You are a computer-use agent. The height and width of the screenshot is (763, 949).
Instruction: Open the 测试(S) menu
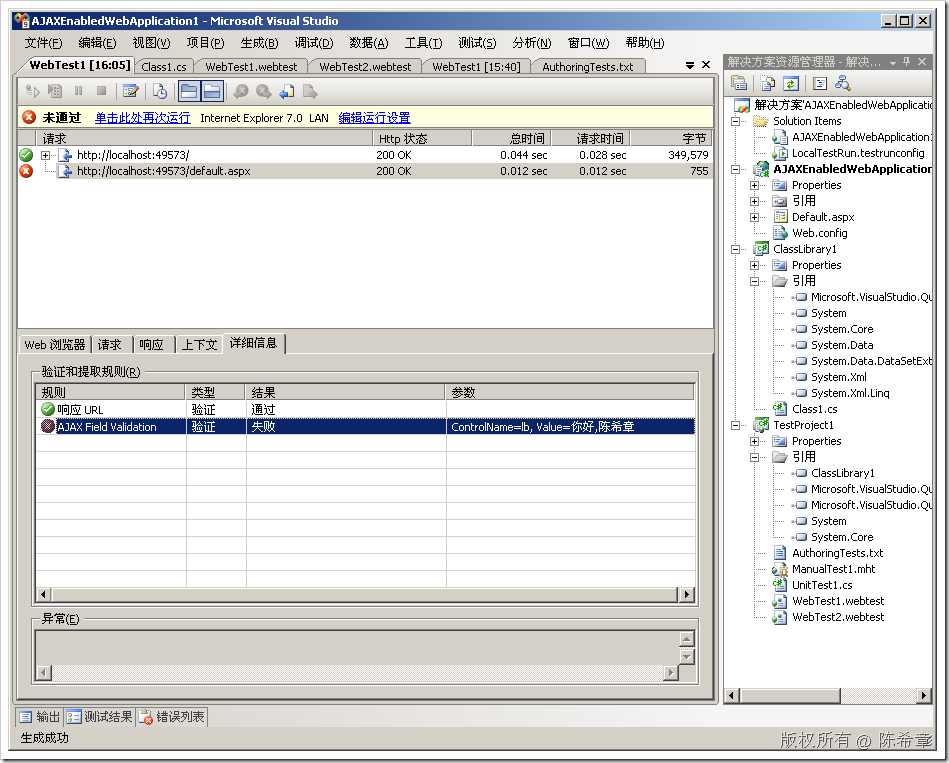coord(477,43)
